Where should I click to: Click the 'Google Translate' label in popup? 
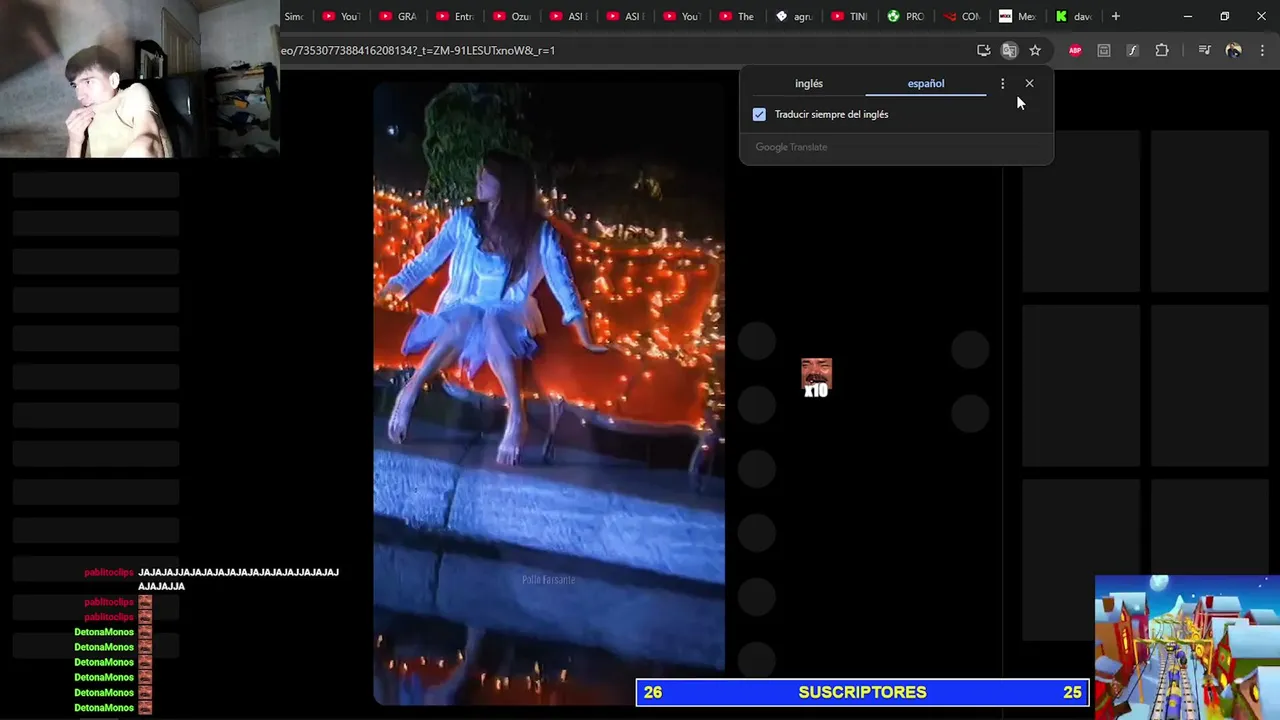point(791,147)
